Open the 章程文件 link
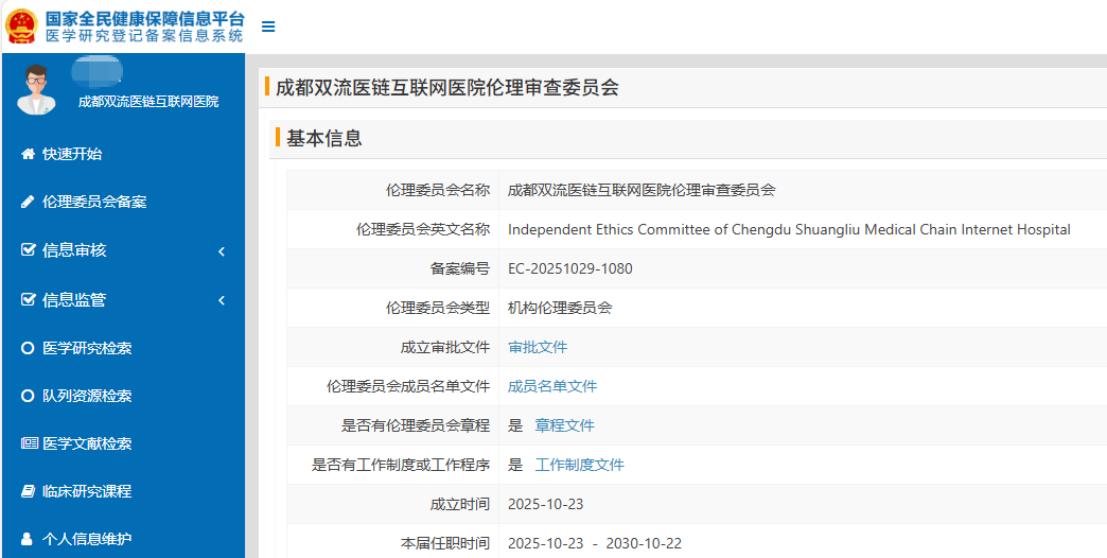 point(564,425)
